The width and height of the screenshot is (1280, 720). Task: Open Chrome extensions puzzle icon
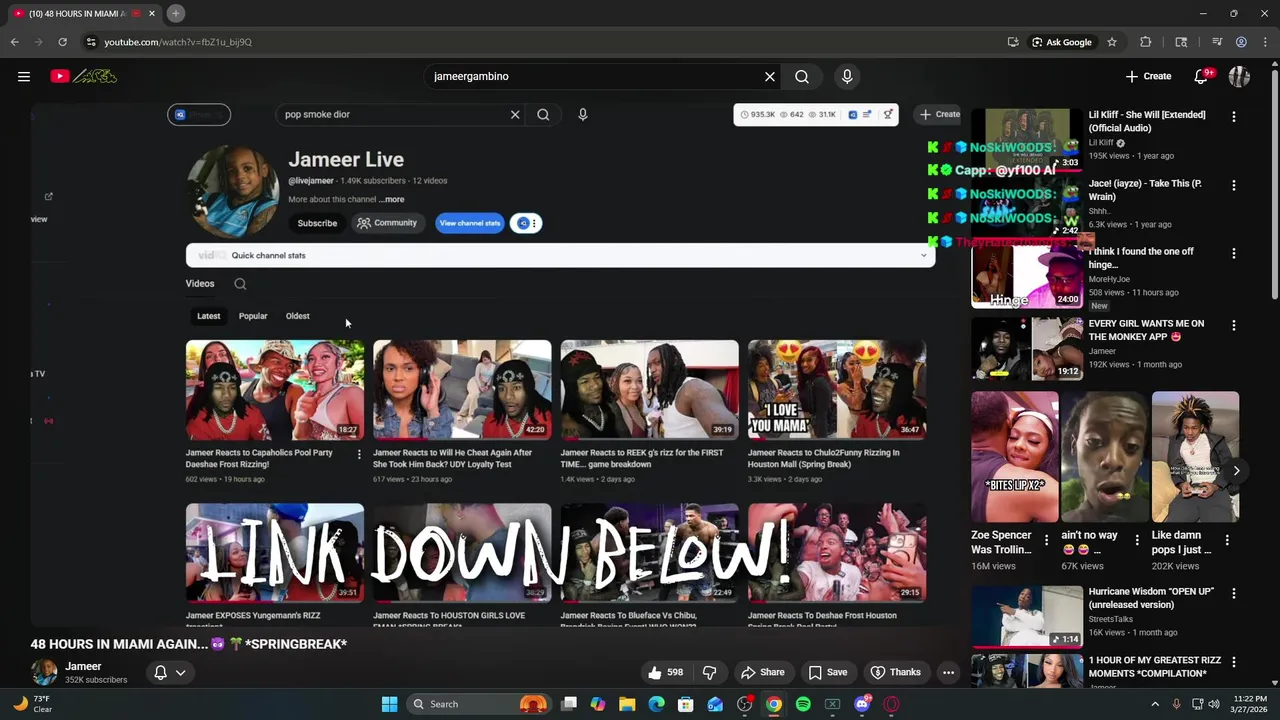(x=1146, y=42)
